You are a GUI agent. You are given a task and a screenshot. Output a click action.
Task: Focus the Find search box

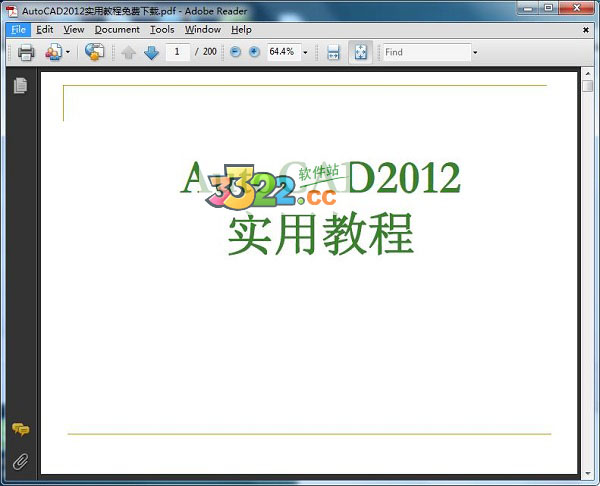427,52
